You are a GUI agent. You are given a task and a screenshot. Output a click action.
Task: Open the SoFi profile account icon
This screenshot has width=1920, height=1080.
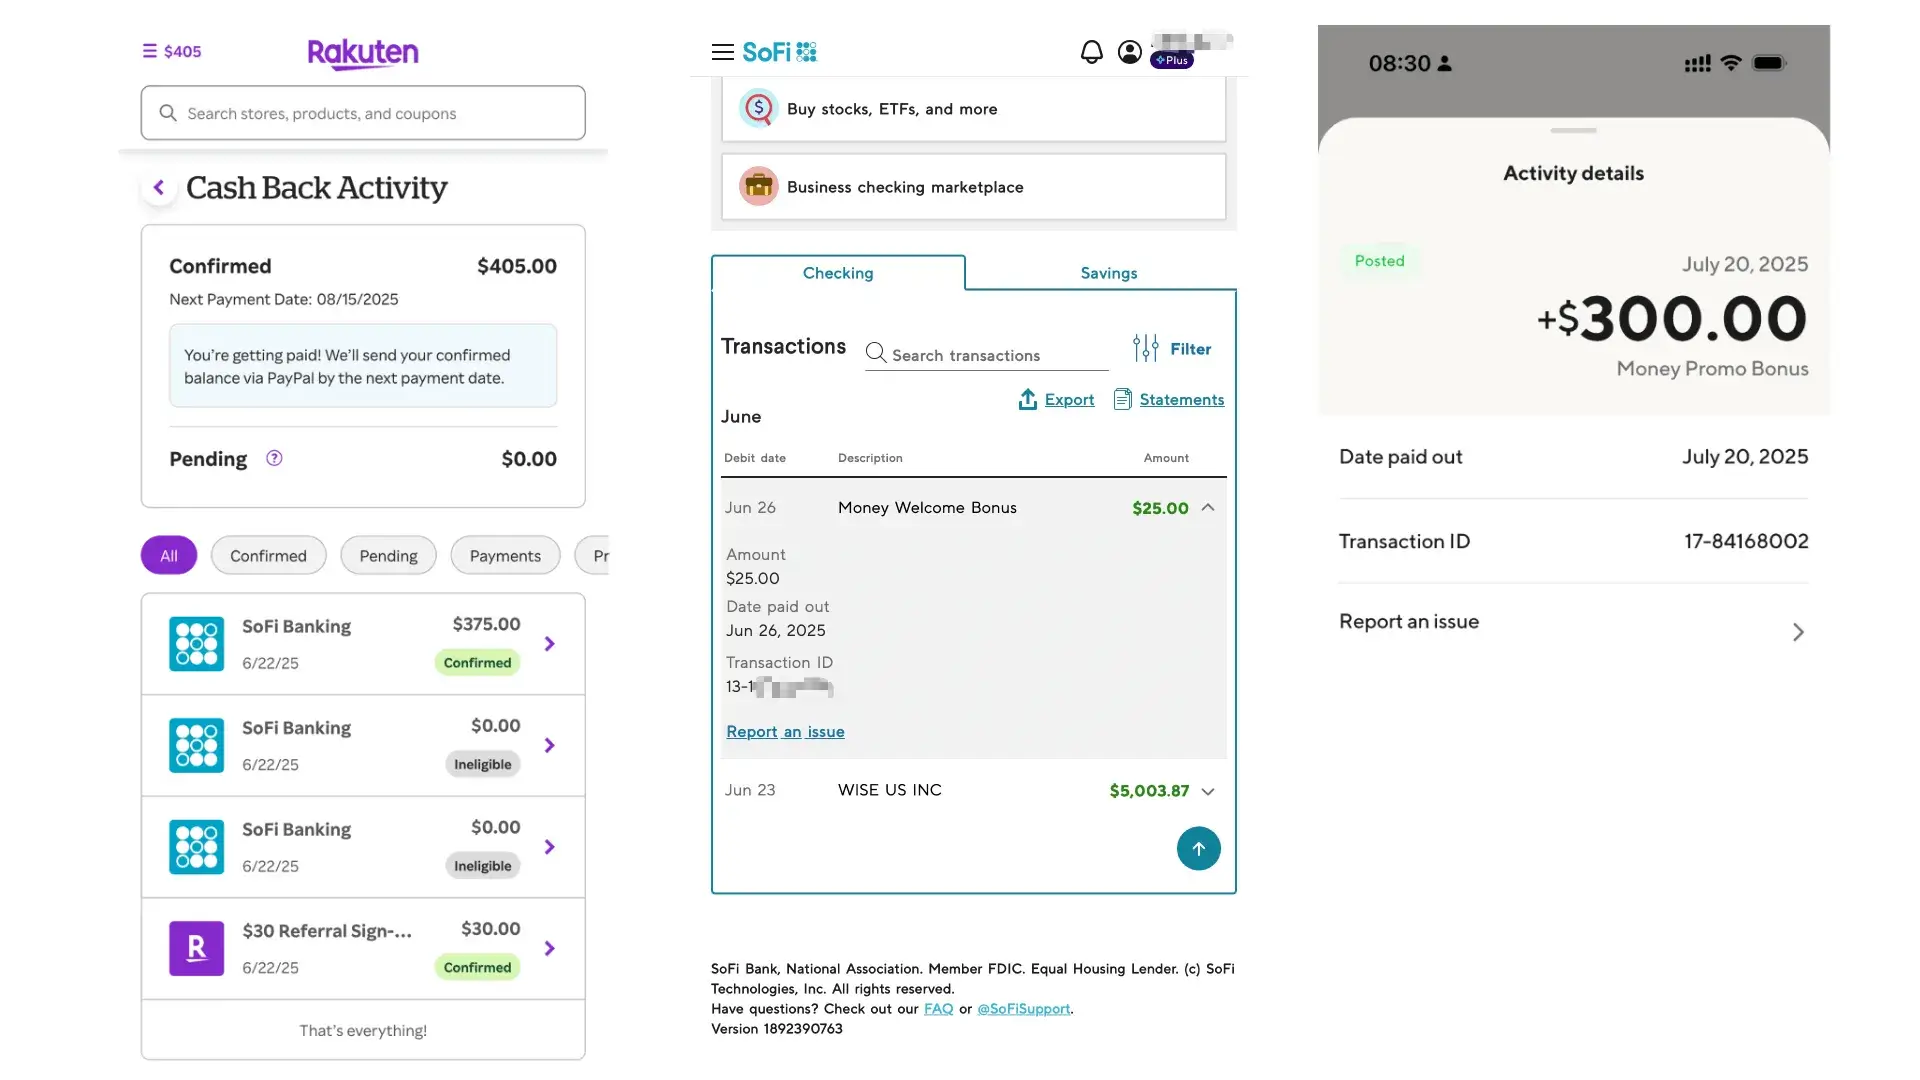click(1130, 52)
